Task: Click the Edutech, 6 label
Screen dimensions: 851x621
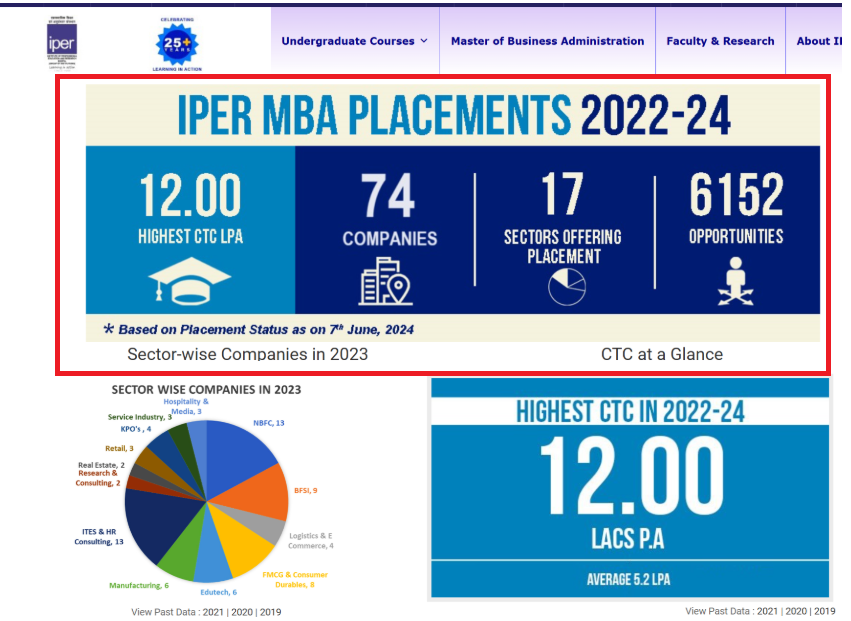Action: click(x=218, y=592)
